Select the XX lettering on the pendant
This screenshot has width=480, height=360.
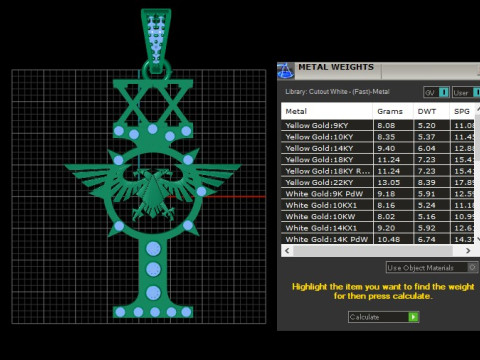click(153, 105)
